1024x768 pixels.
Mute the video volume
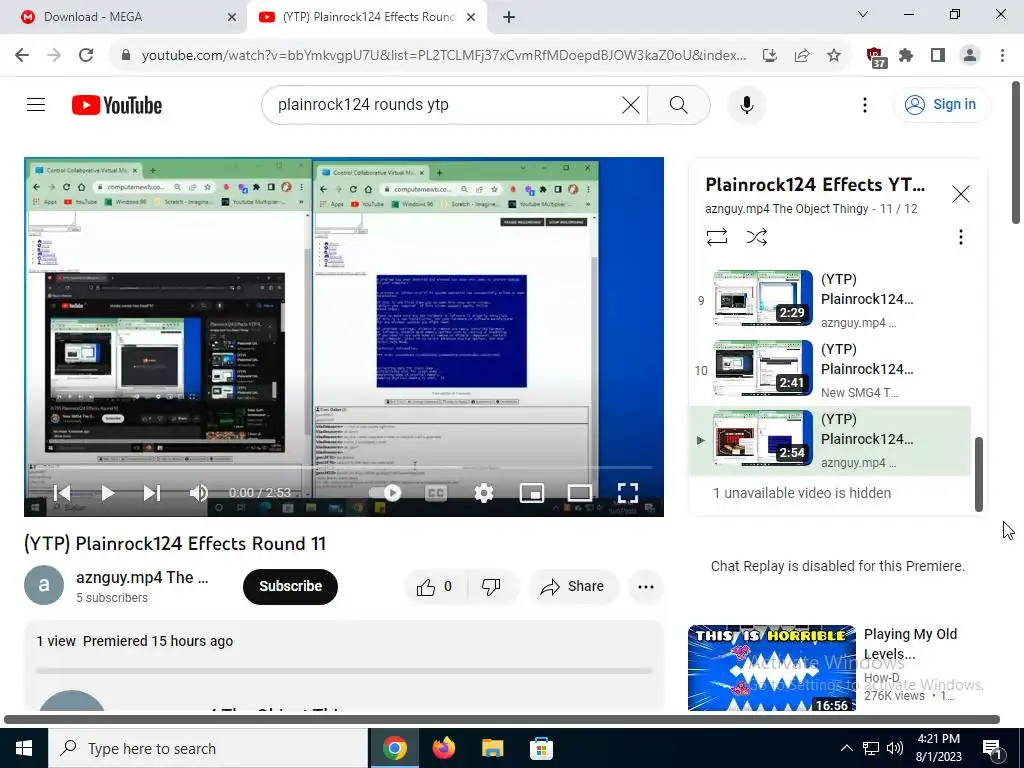pos(199,493)
